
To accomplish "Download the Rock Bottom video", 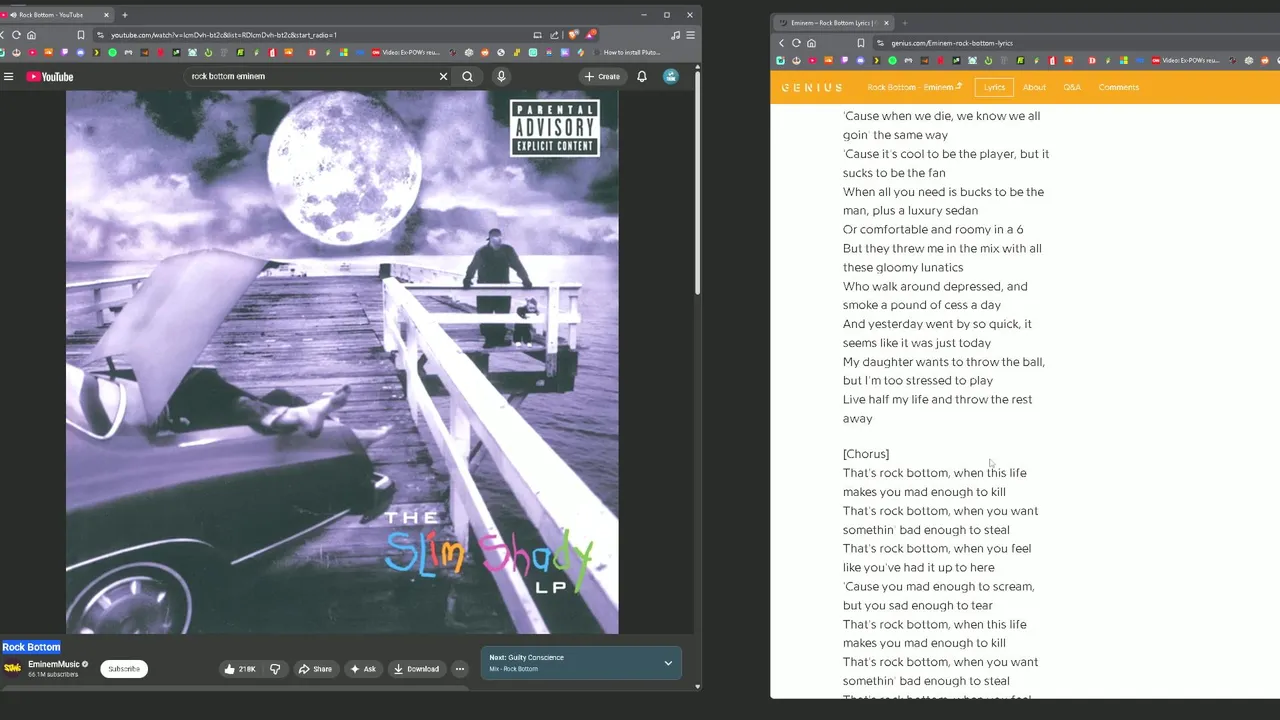I will click(x=417, y=669).
